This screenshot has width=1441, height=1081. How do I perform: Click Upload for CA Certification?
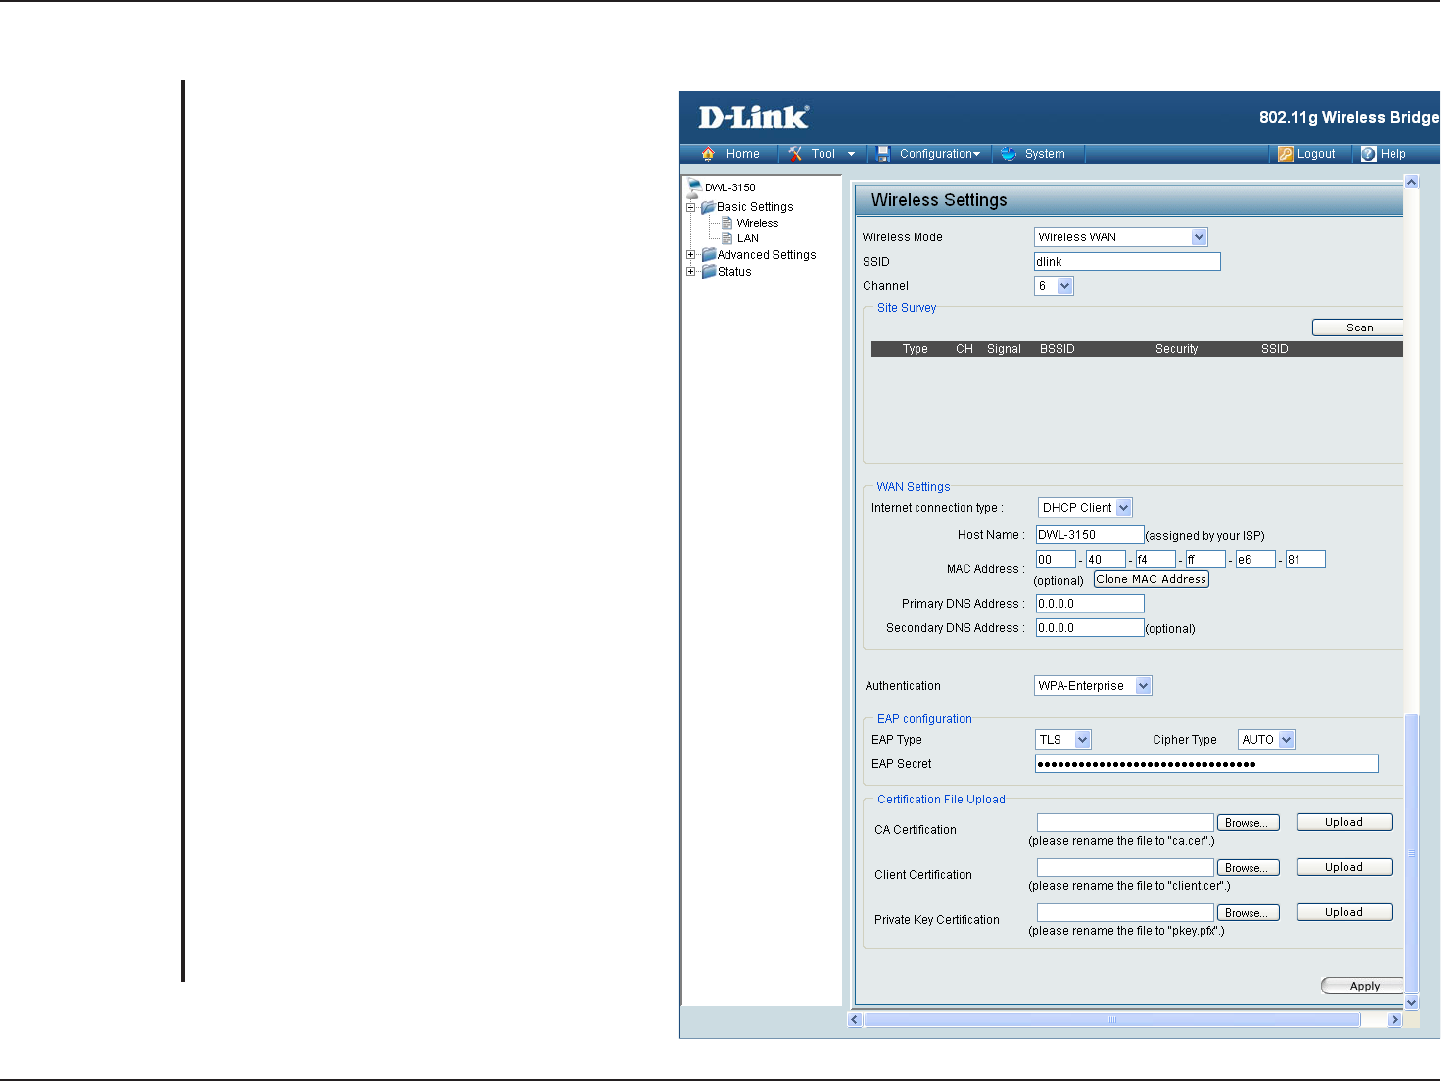pyautogui.click(x=1344, y=822)
